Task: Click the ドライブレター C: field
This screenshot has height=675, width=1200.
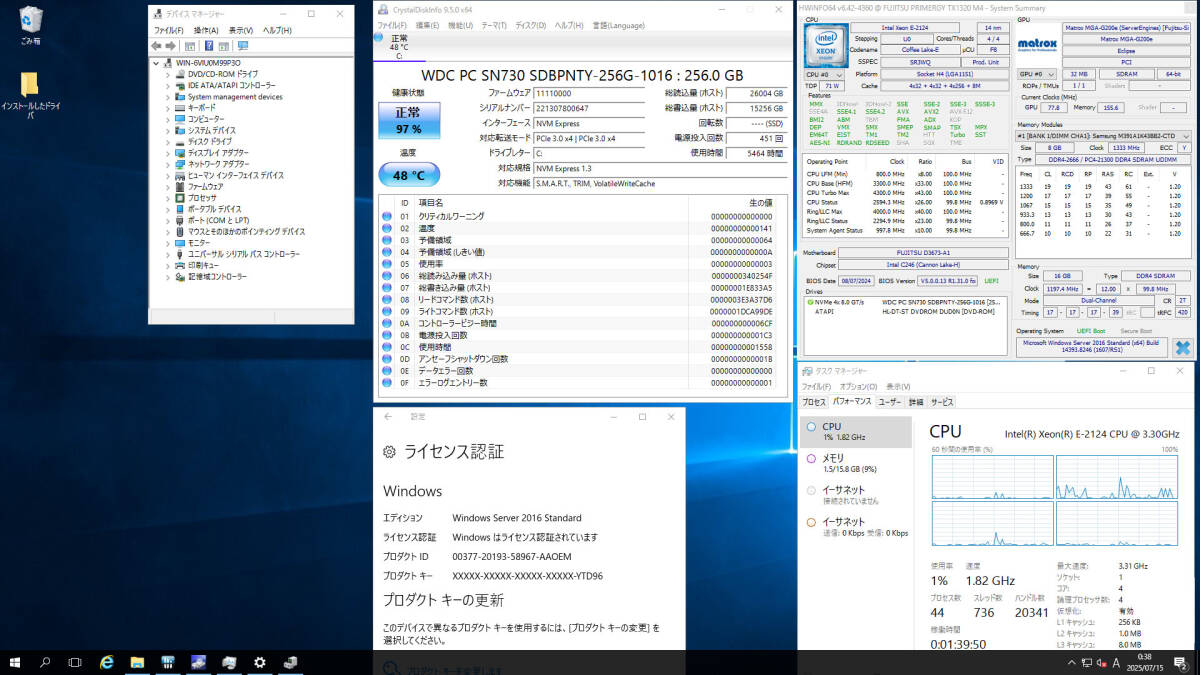Action: (588, 153)
